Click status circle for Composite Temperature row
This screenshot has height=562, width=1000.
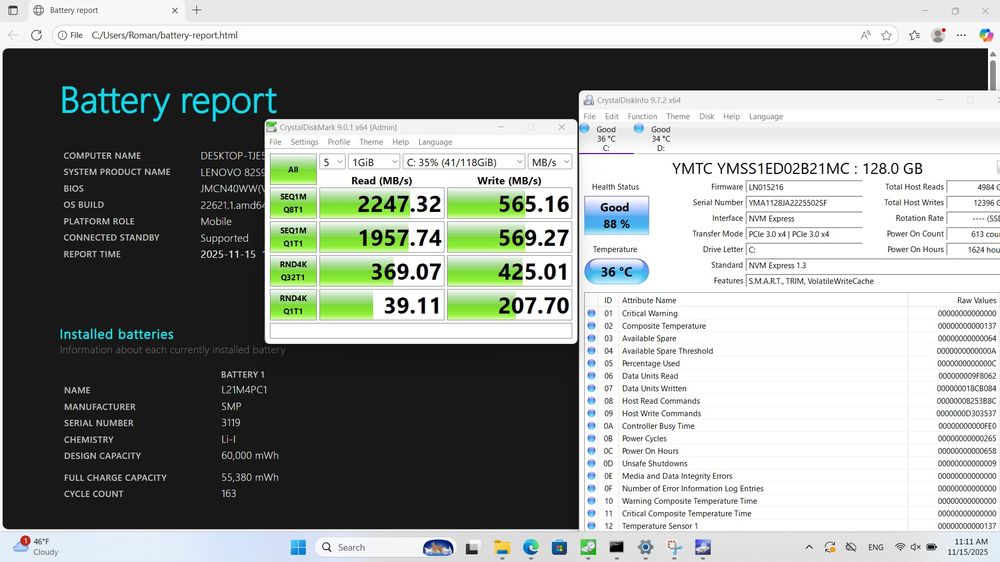[591, 326]
